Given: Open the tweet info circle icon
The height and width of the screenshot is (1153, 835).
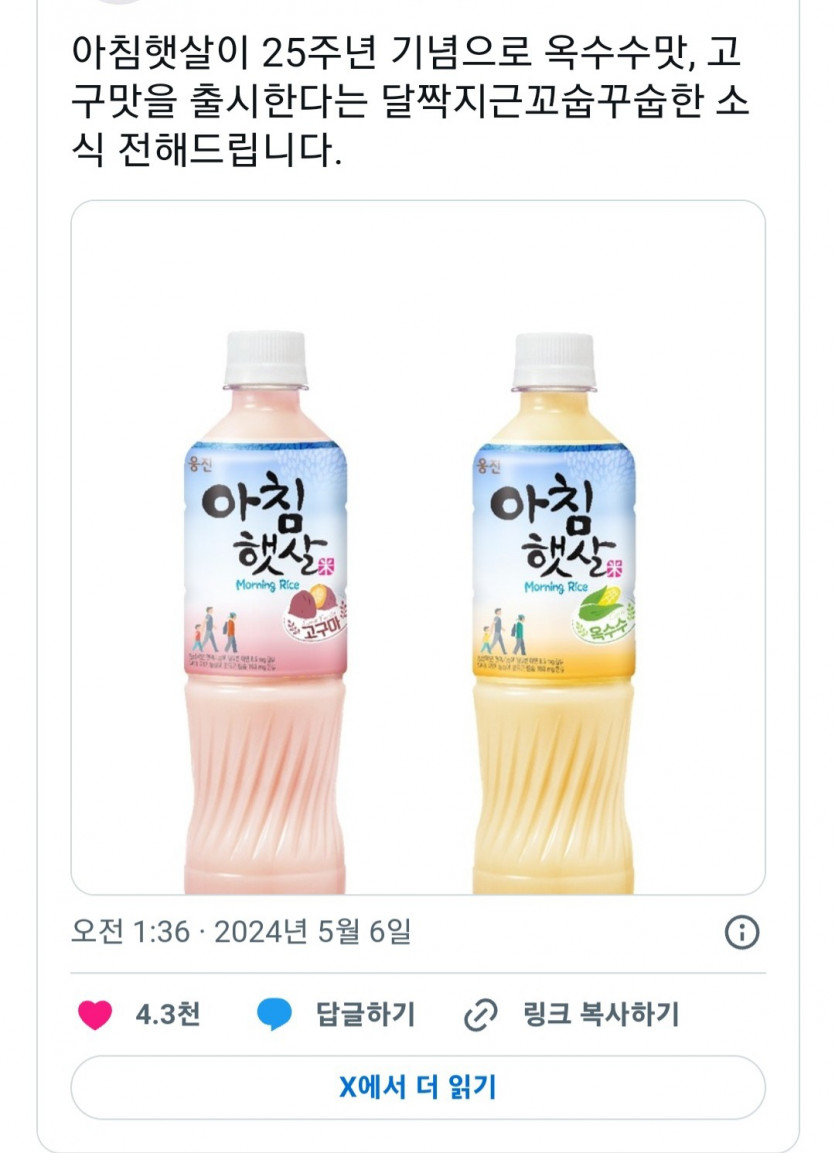Looking at the screenshot, I should 742,932.
